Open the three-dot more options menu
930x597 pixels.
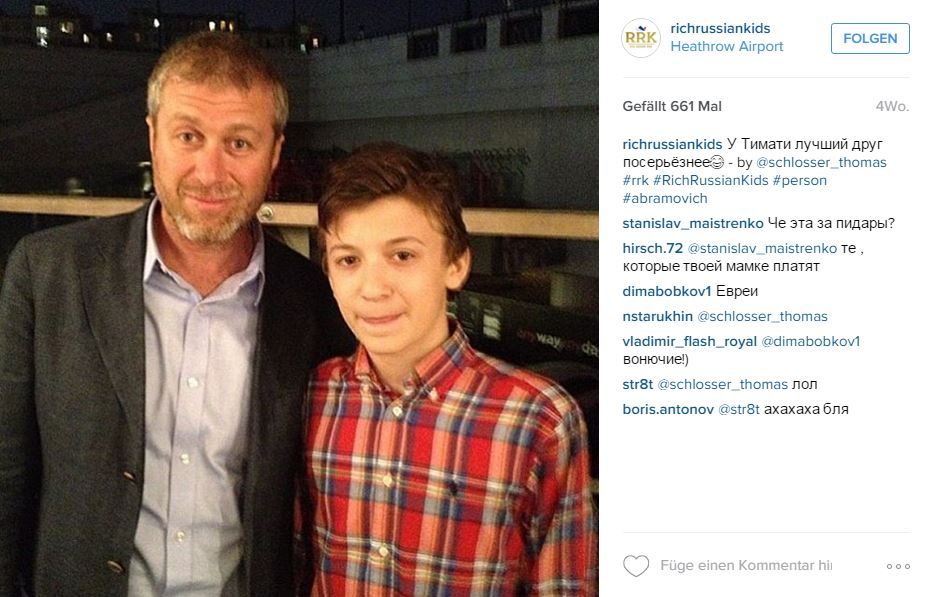coord(898,566)
